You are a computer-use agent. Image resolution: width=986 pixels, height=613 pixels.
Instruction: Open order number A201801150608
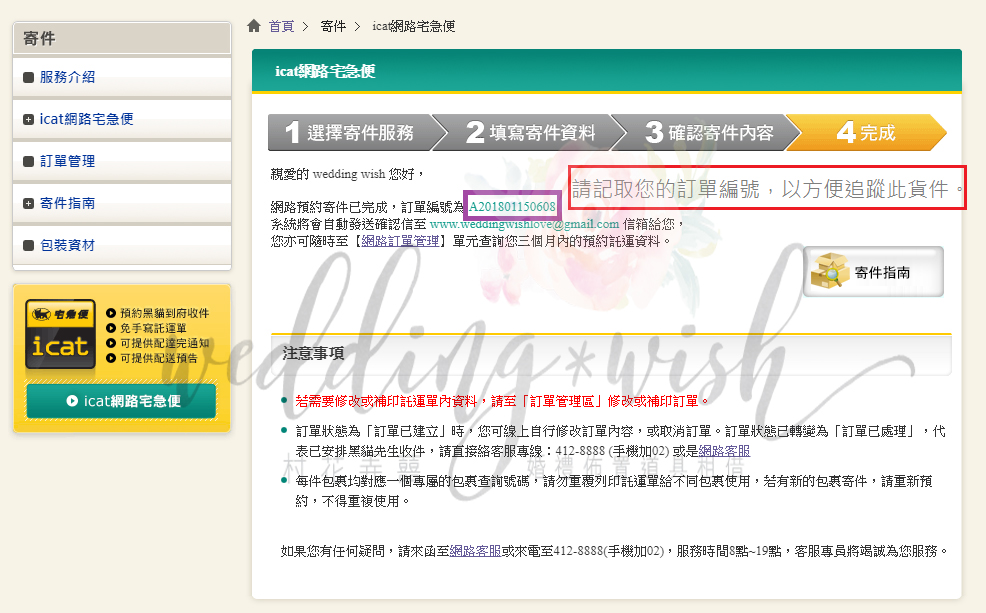click(512, 207)
